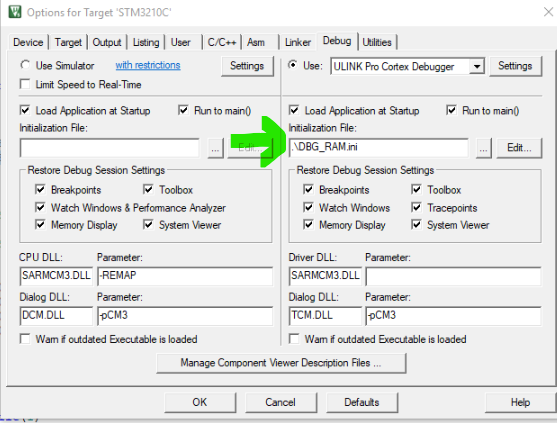
Task: Click the CPU DLL field SARMCM3.DLL
Action: 56,276
